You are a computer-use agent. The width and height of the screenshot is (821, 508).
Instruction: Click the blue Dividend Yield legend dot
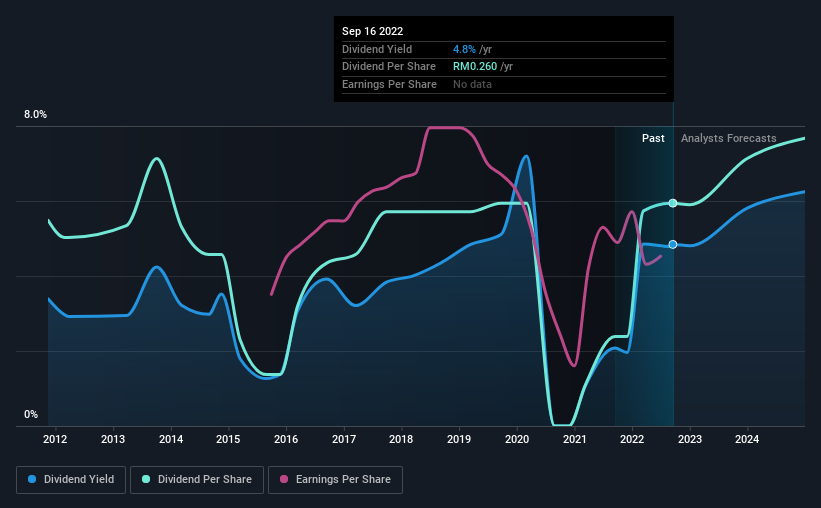(32, 479)
